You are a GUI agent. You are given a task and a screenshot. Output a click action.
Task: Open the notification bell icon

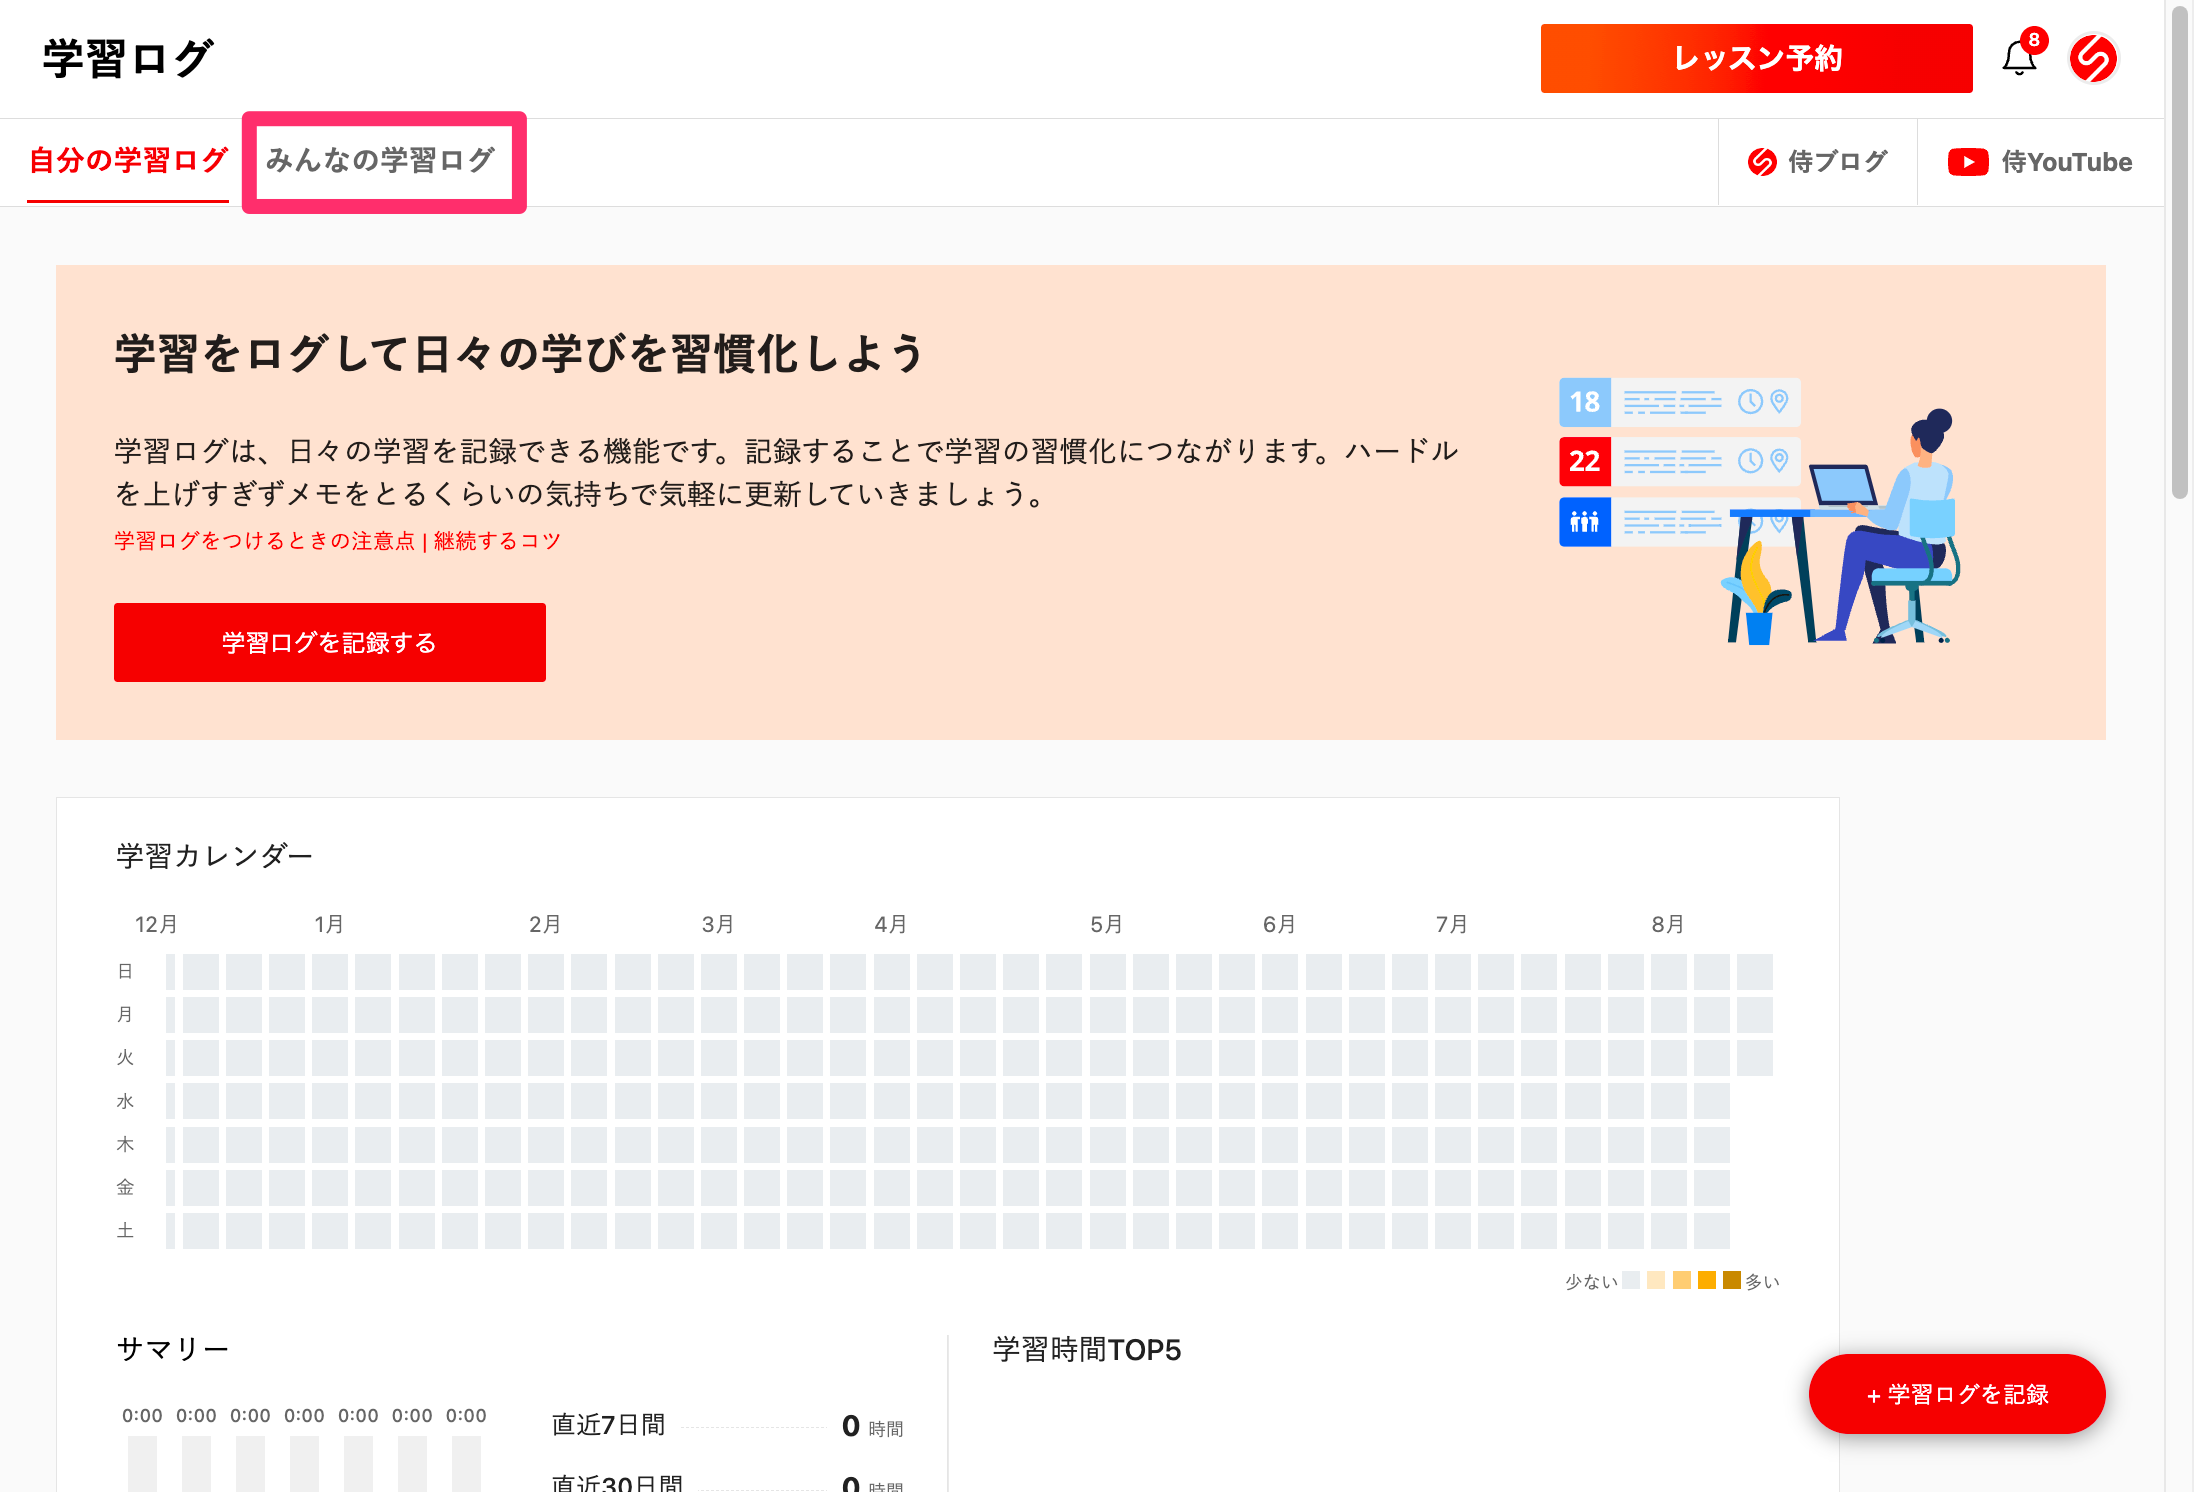click(x=2018, y=59)
